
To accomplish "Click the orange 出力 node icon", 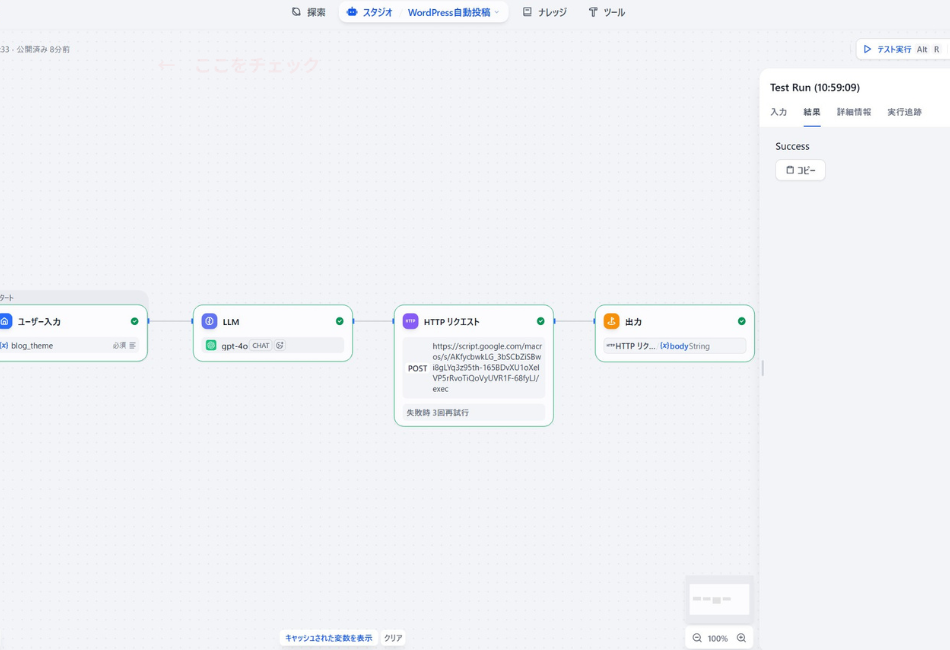I will click(x=611, y=321).
